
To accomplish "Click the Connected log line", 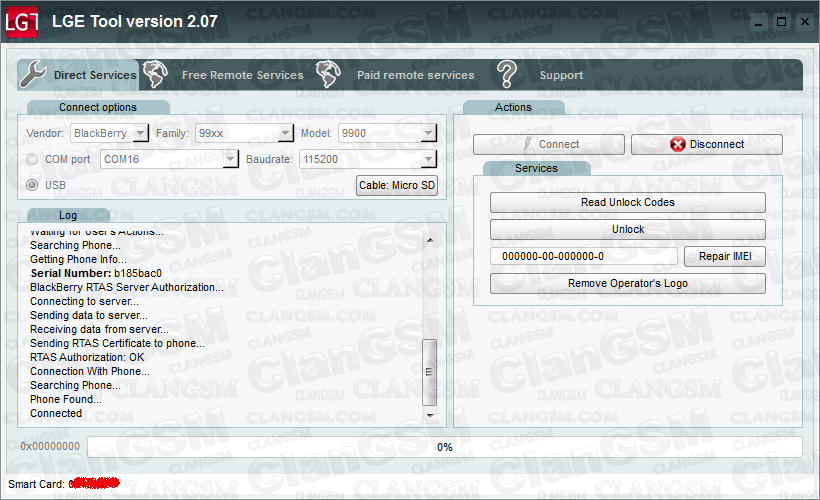I will pos(56,413).
